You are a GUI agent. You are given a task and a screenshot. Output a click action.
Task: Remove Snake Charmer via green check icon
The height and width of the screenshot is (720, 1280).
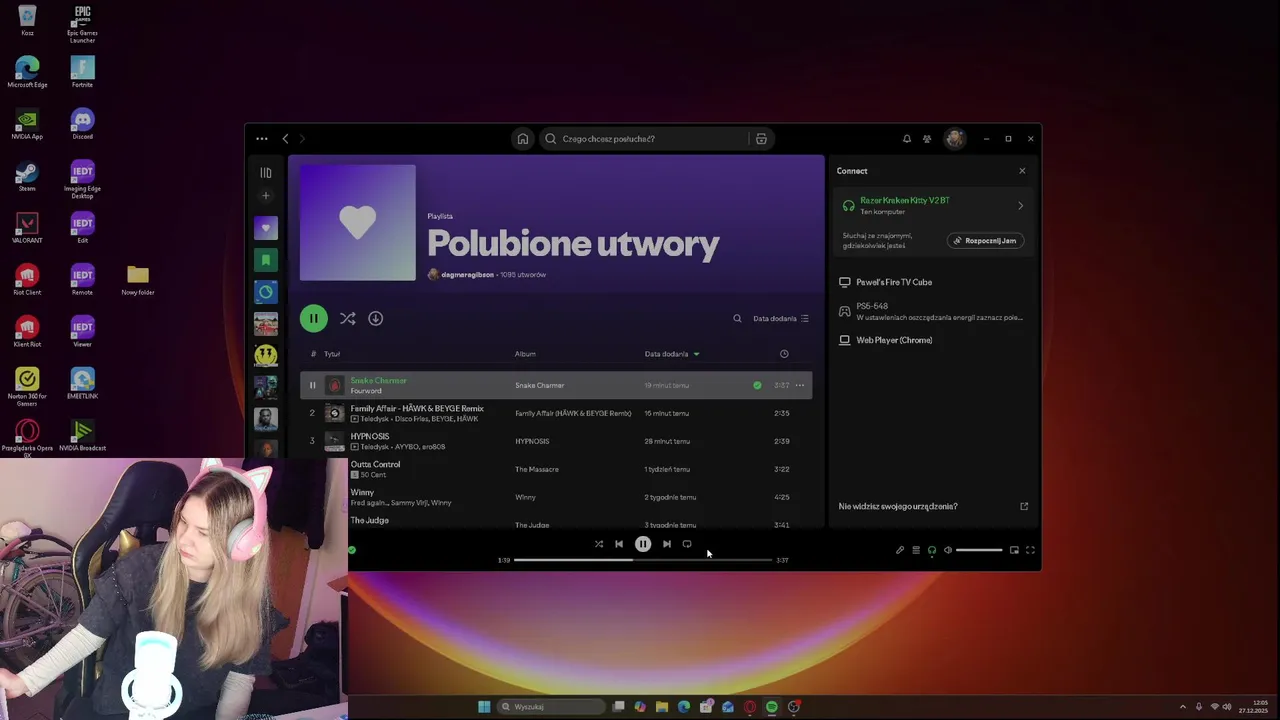tap(757, 385)
